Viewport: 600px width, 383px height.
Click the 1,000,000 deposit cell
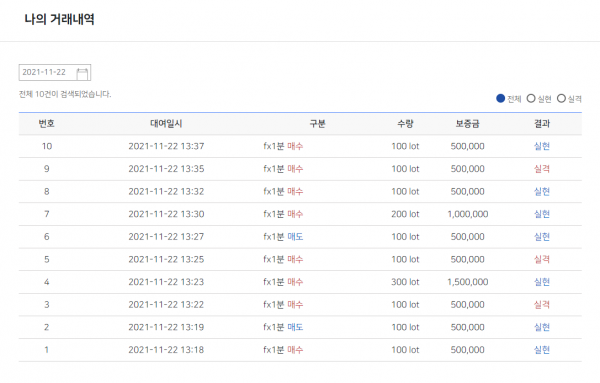tap(468, 214)
